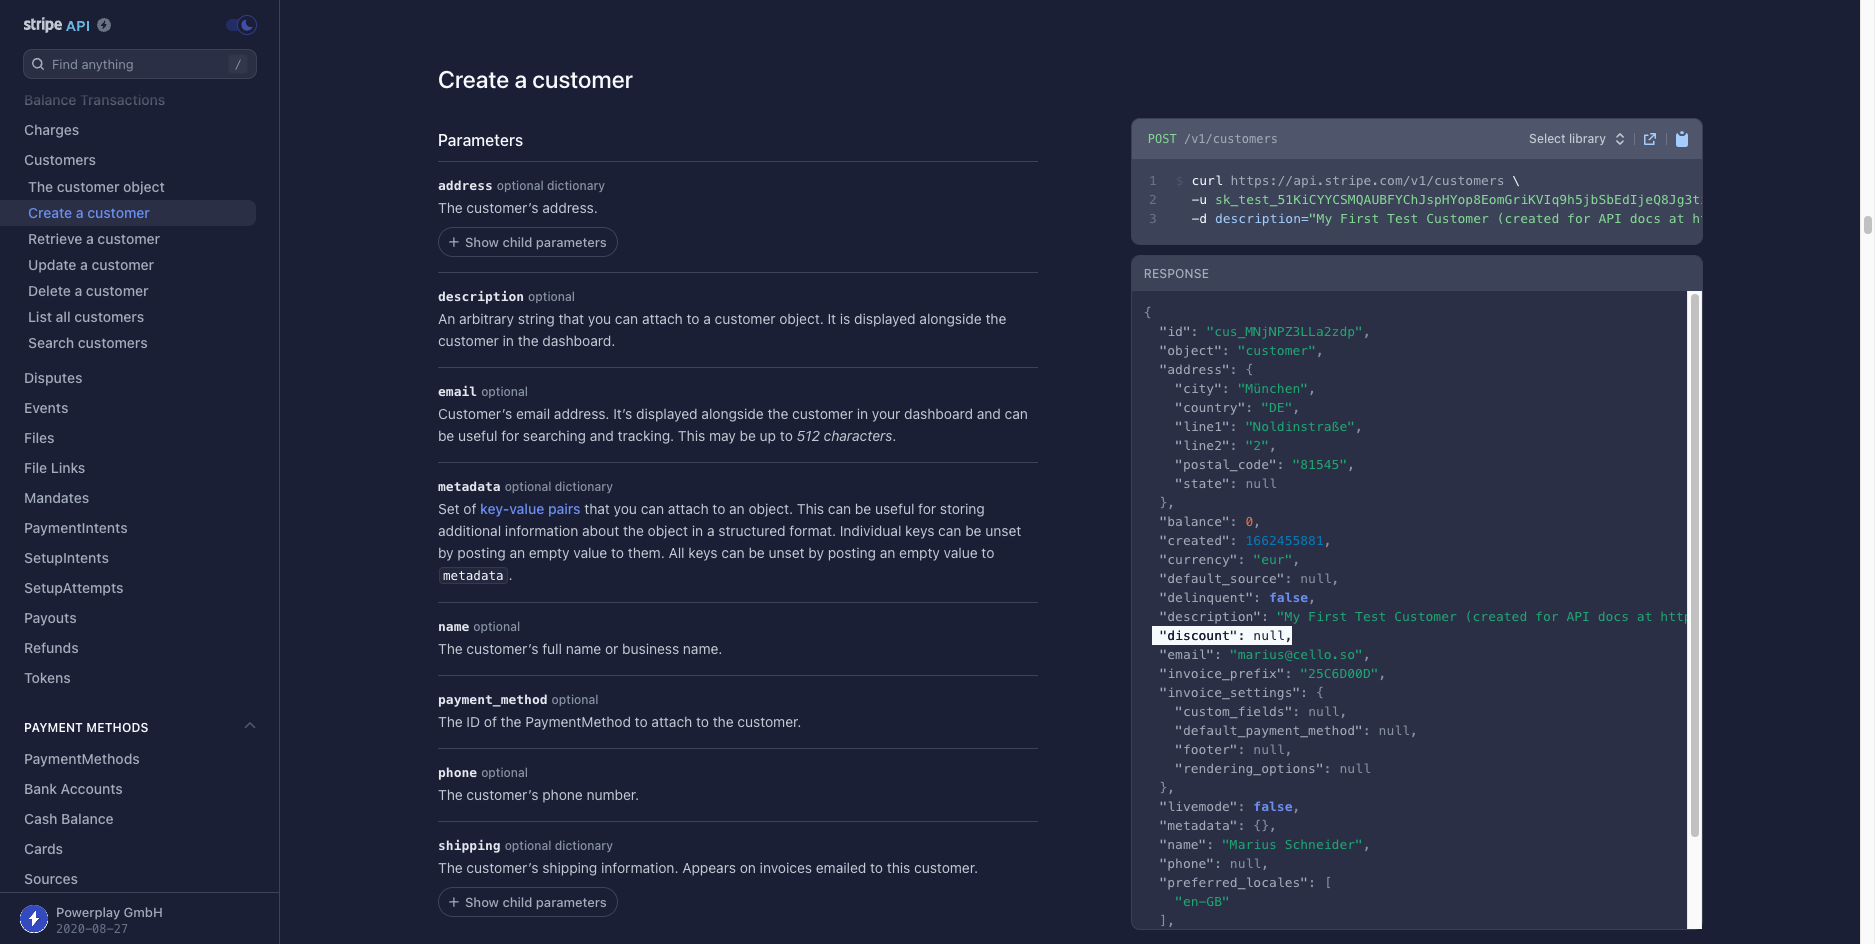Focus the Find anything search field

[x=140, y=64]
